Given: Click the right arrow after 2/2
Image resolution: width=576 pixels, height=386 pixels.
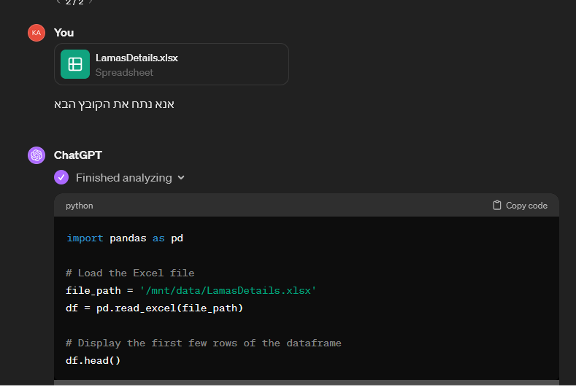Looking at the screenshot, I should pos(91,2).
